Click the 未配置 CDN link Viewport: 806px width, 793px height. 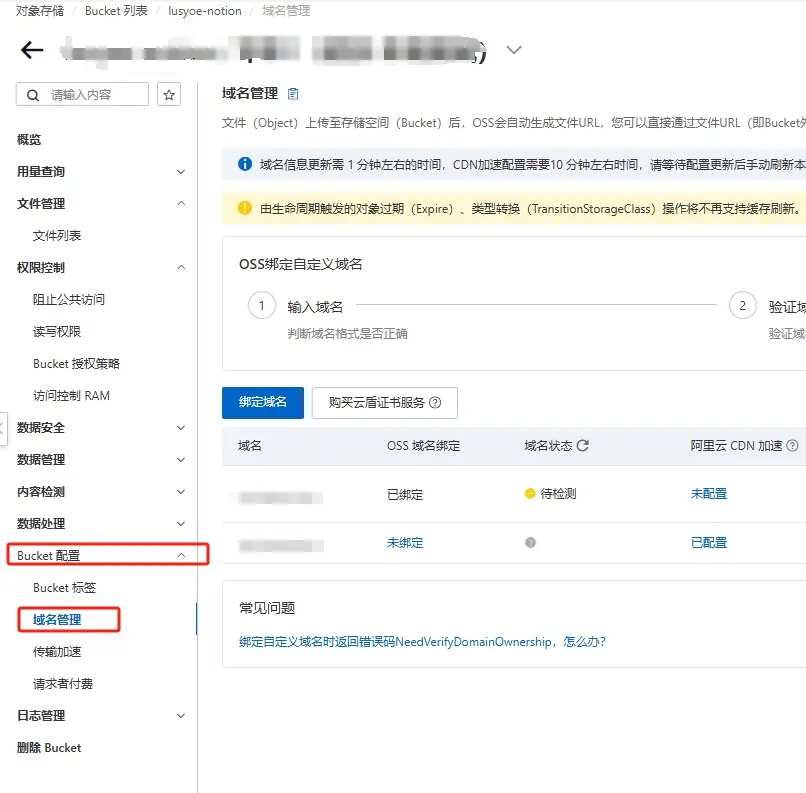coord(709,494)
